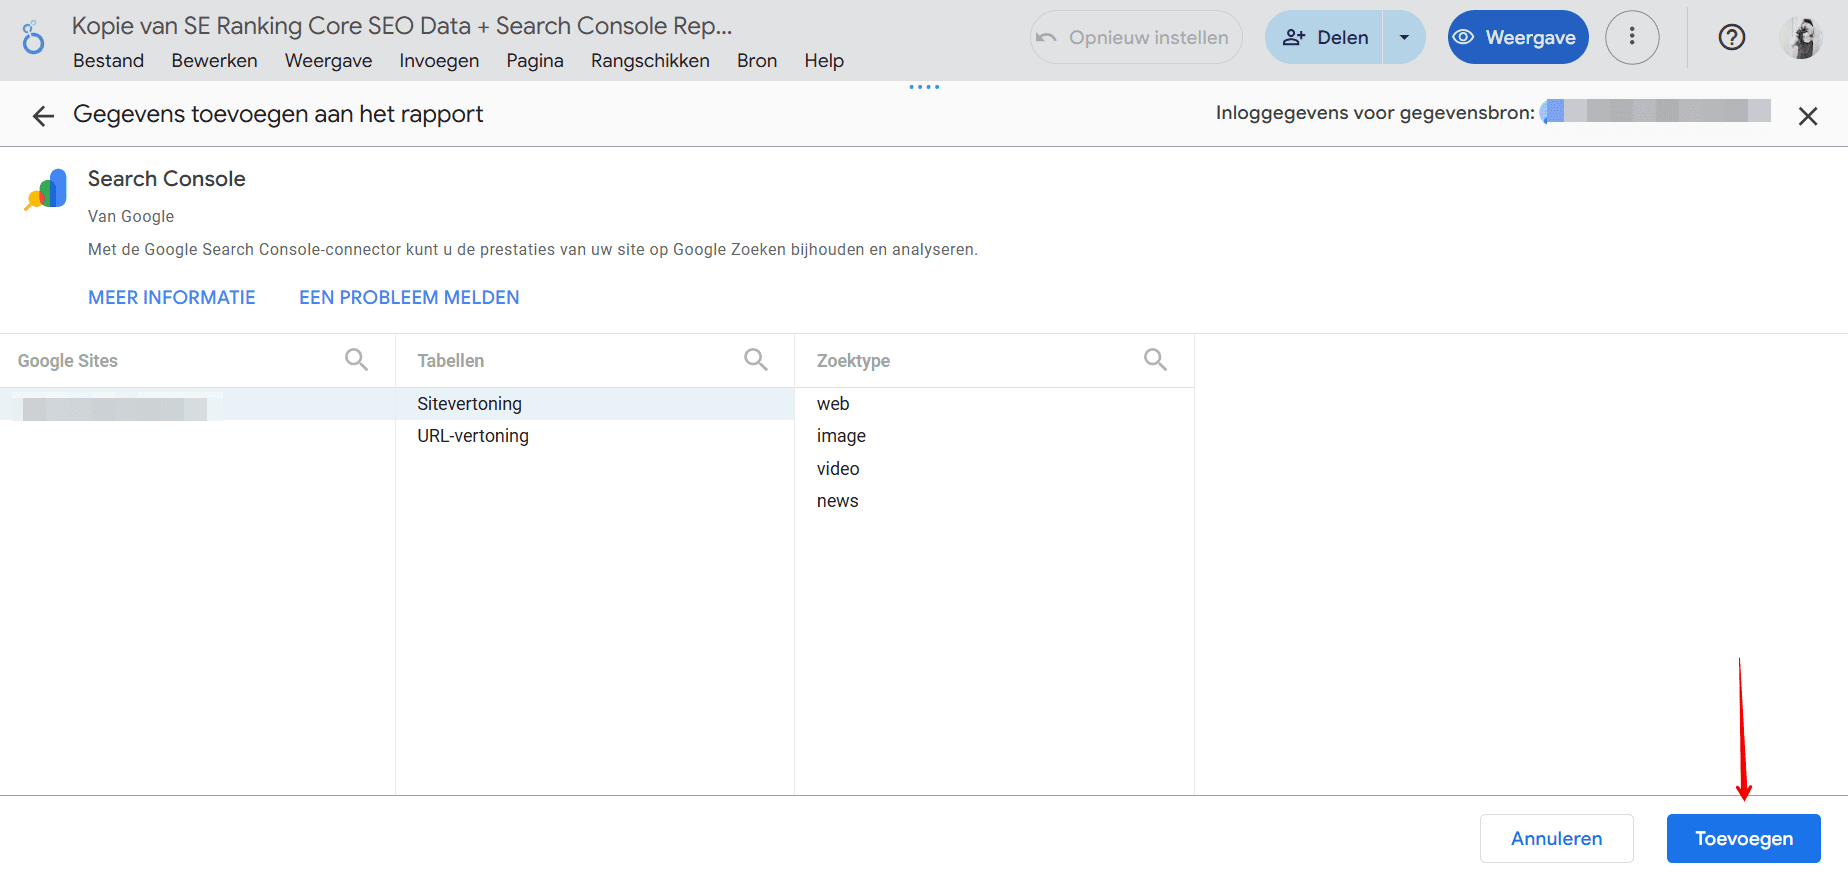Close the add data panel
Screen dimensions: 1848x881
(1808, 116)
